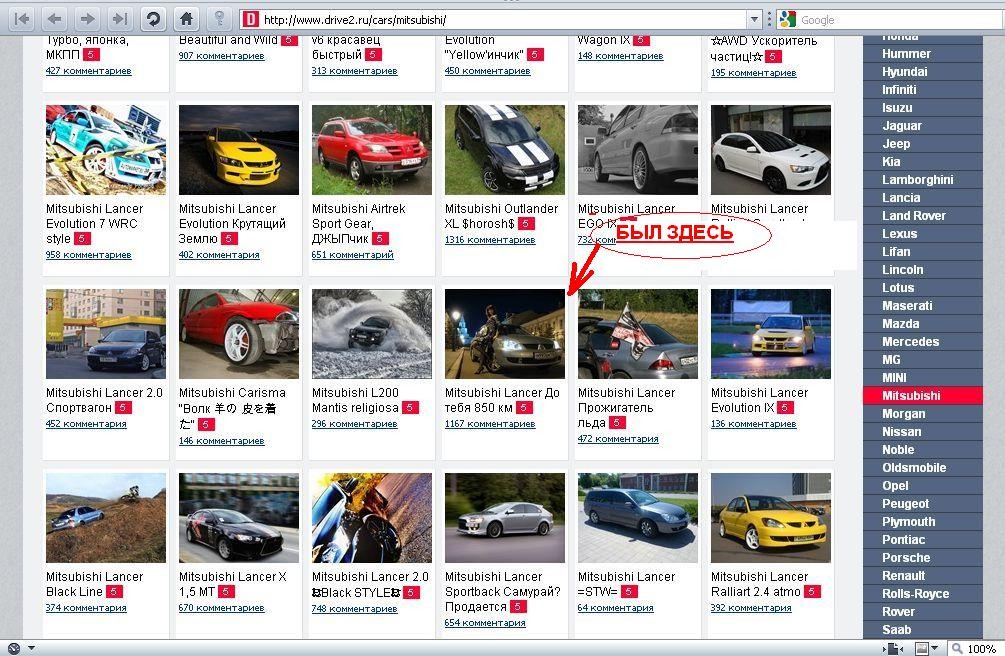Open 472 комментария link
Viewport: 1005px width, 656px height.
click(x=618, y=439)
